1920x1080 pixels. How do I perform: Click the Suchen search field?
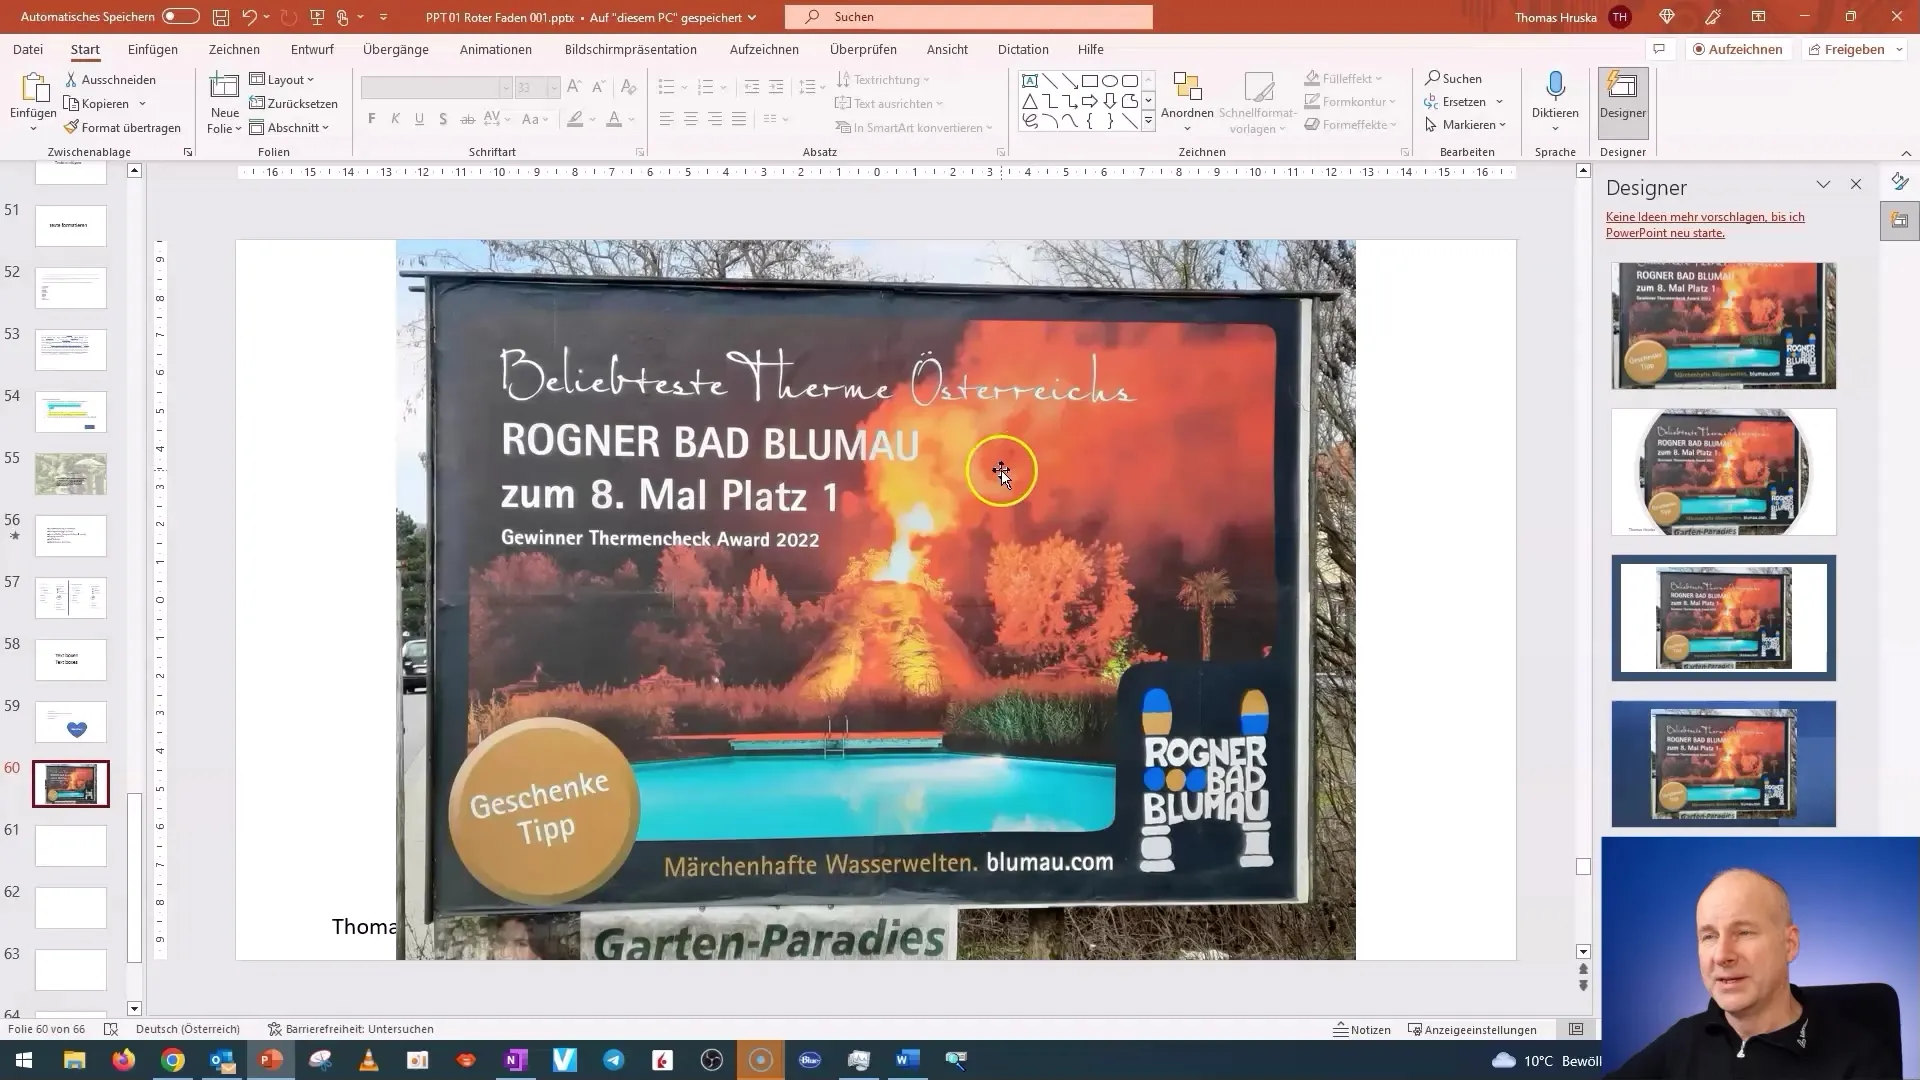pos(968,17)
